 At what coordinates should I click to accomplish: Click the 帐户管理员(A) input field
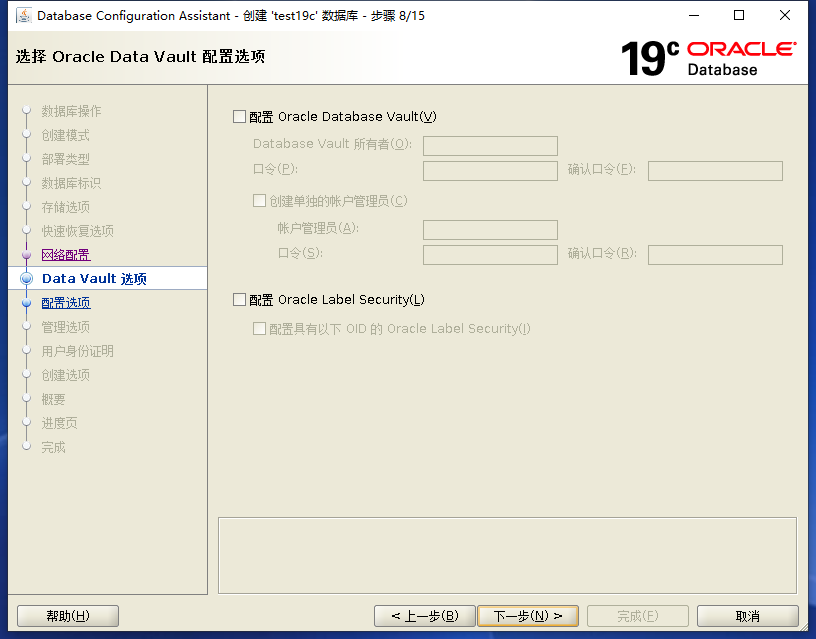[490, 230]
